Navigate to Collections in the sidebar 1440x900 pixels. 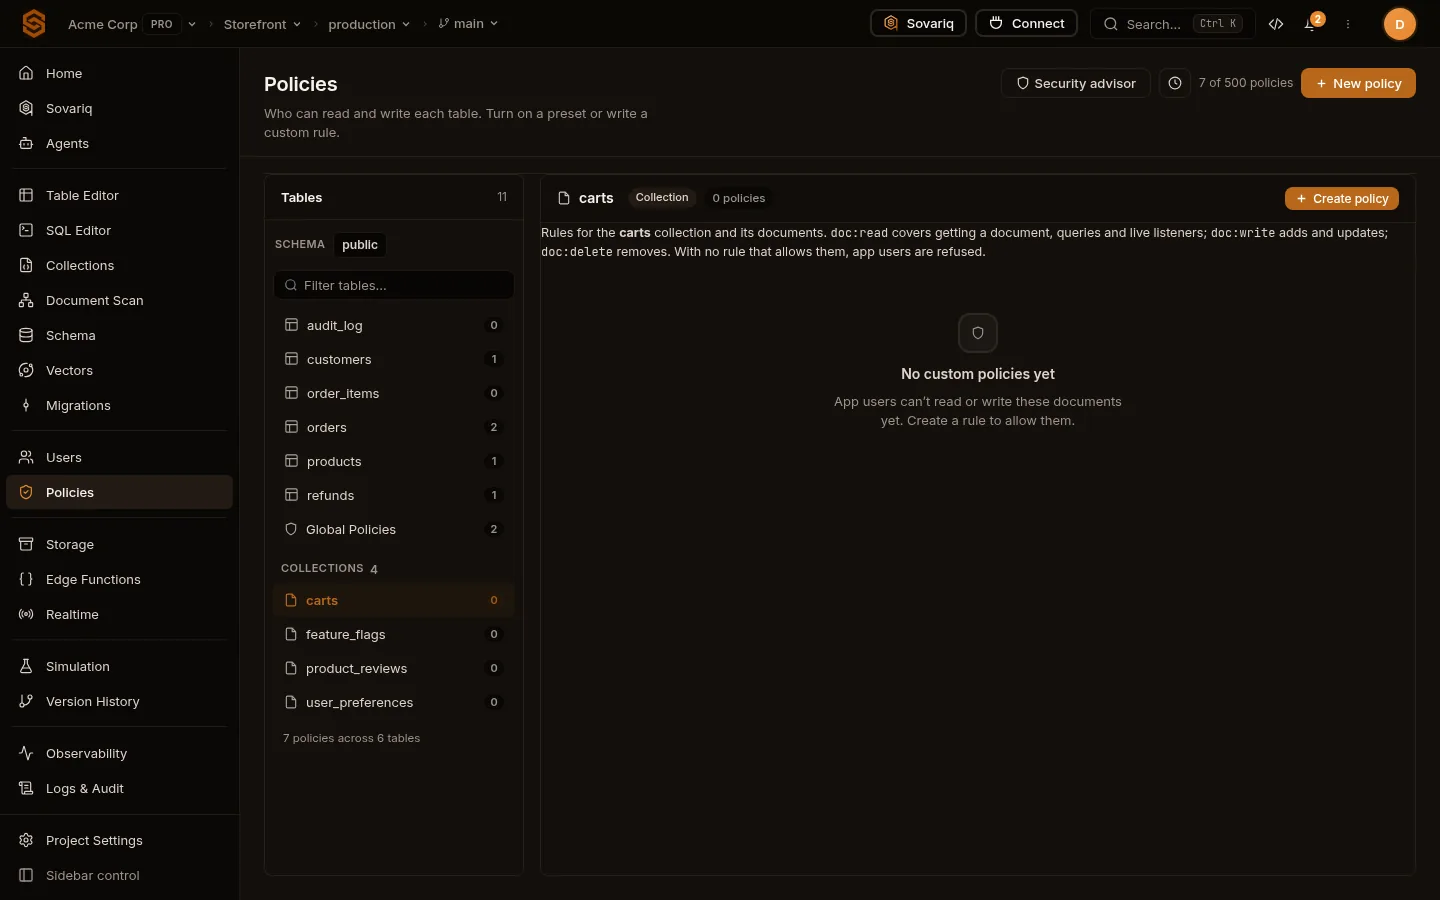tap(119, 265)
